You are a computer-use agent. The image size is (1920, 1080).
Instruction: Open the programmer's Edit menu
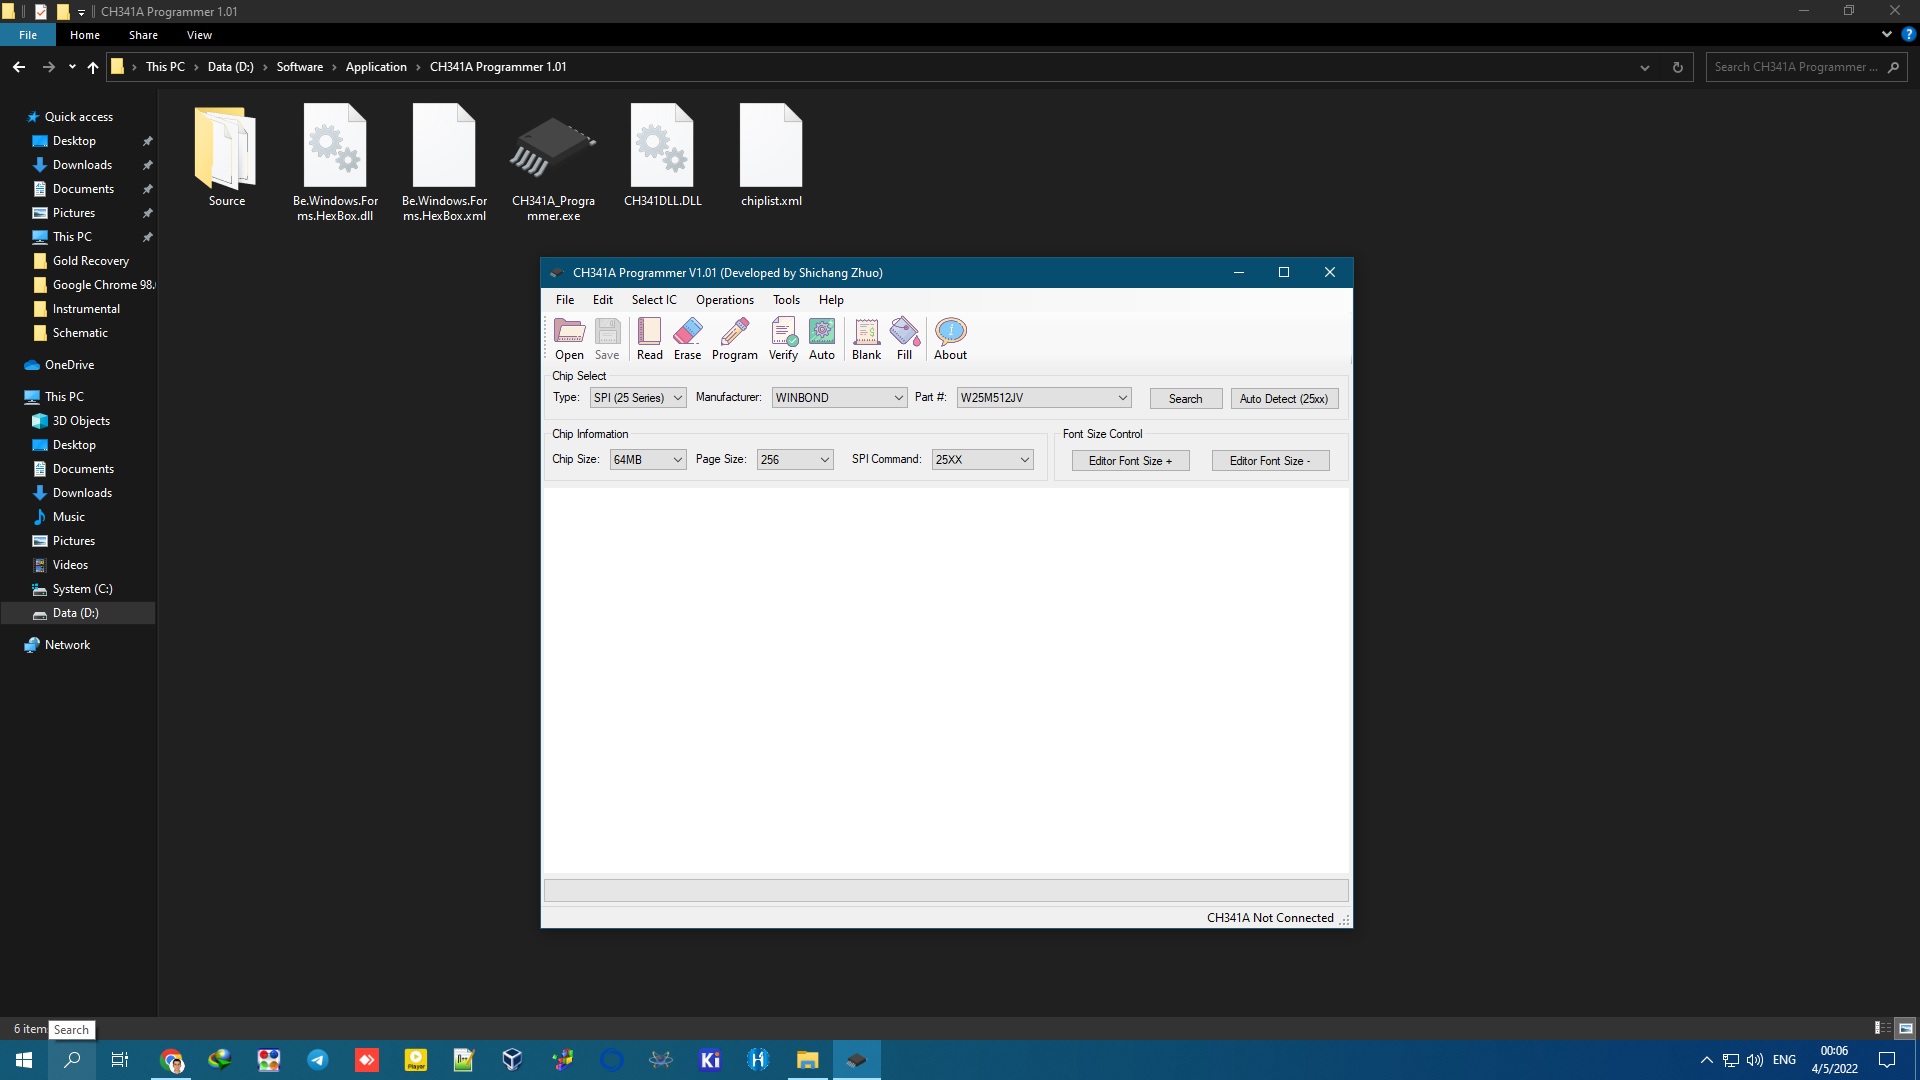(x=602, y=300)
